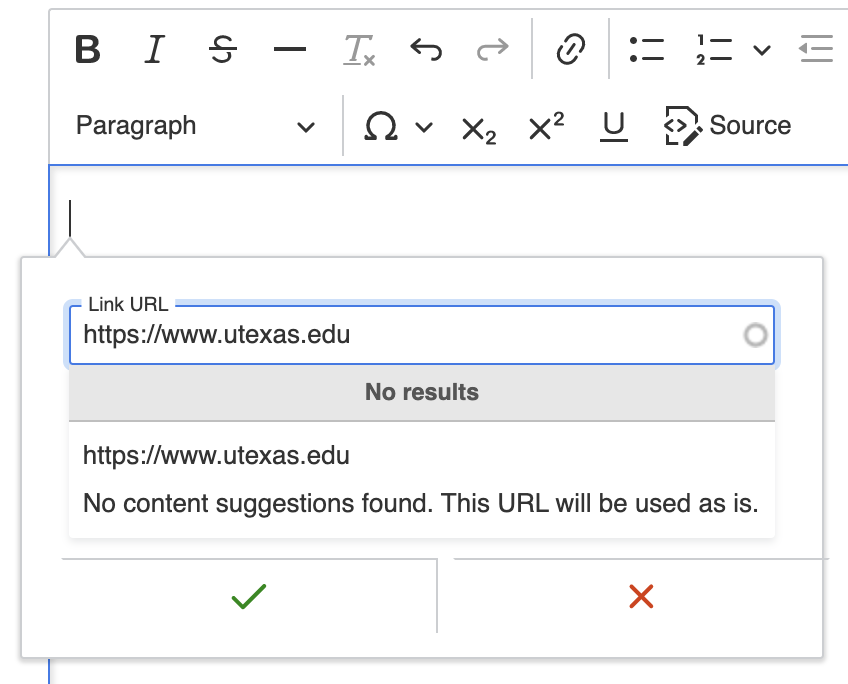Viewport: 848px width, 684px height.
Task: Toggle superscript formatting
Action: point(546,126)
